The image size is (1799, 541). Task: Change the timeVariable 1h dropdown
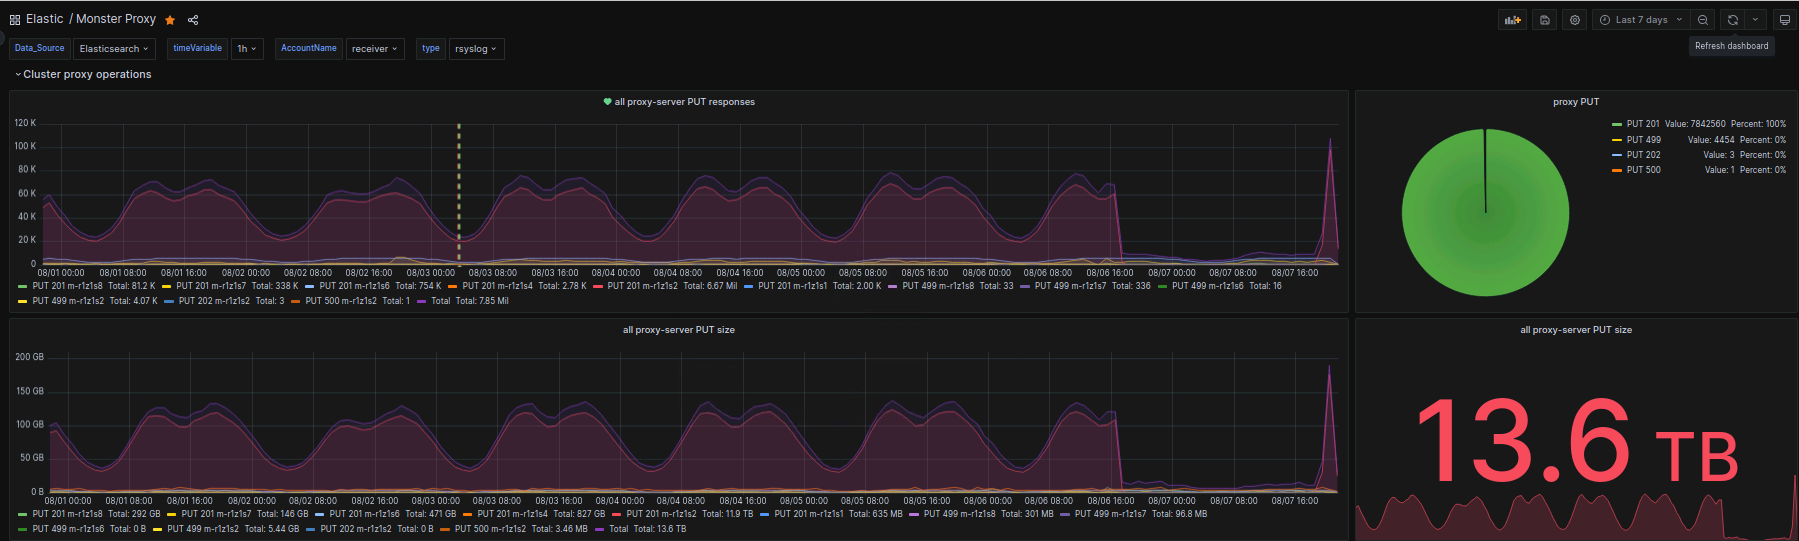point(247,49)
